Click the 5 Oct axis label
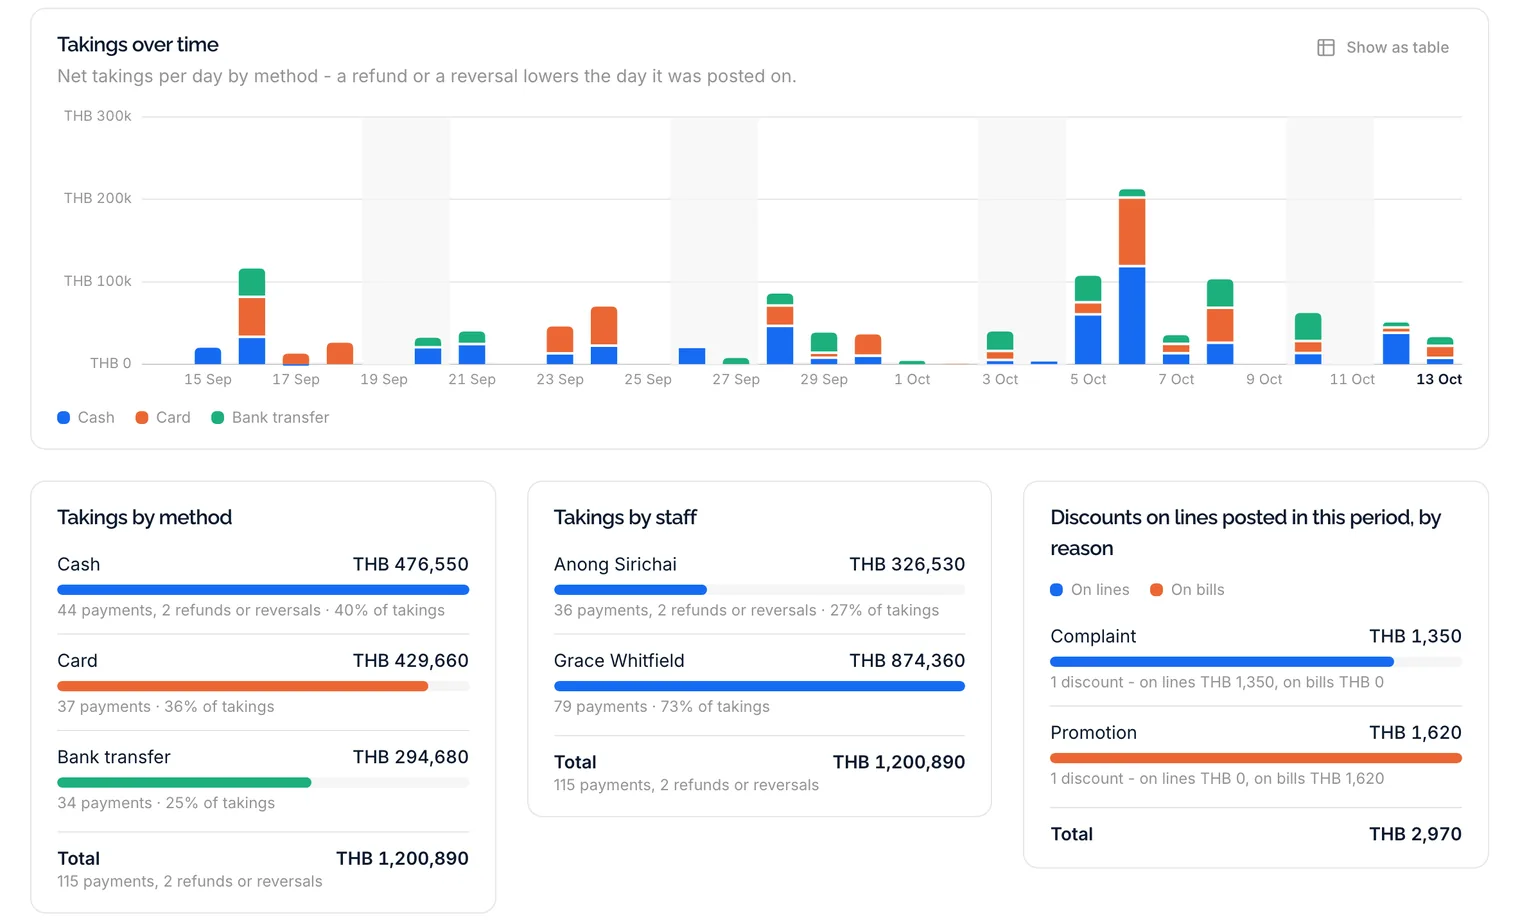1520x920 pixels. pos(1088,380)
